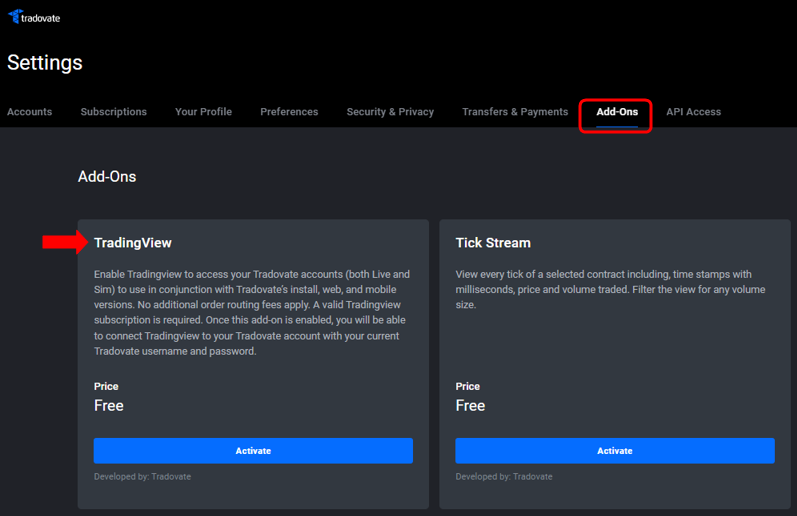This screenshot has height=516, width=797.
Task: Activate the TradingView add-on
Action: click(253, 450)
